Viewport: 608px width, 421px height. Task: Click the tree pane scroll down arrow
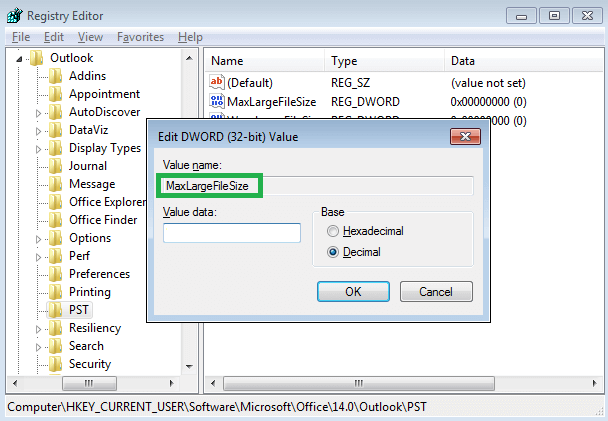tap(189, 367)
